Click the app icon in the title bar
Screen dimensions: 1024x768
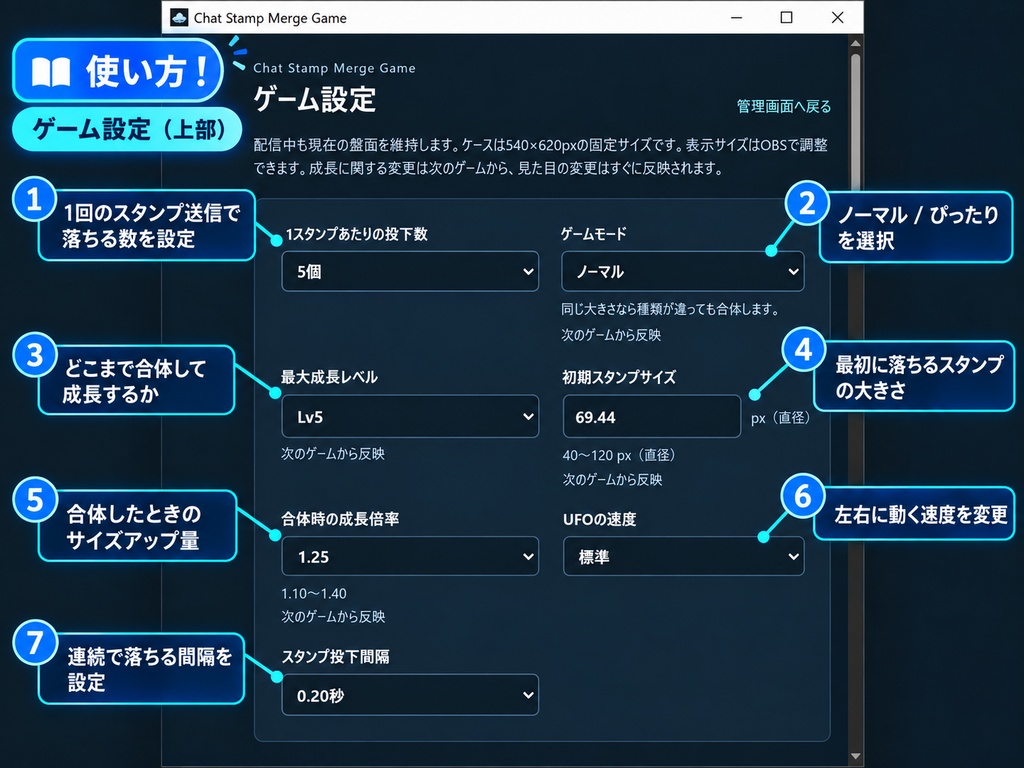[179, 18]
